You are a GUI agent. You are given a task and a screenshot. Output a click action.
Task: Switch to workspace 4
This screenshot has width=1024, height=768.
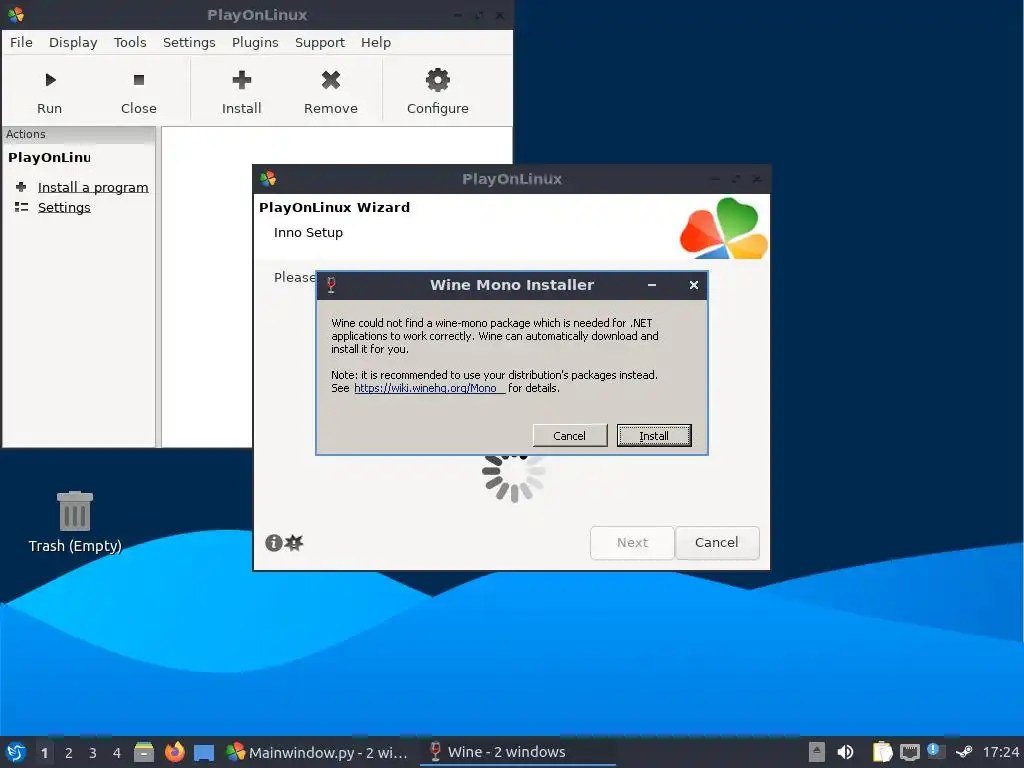(117, 753)
